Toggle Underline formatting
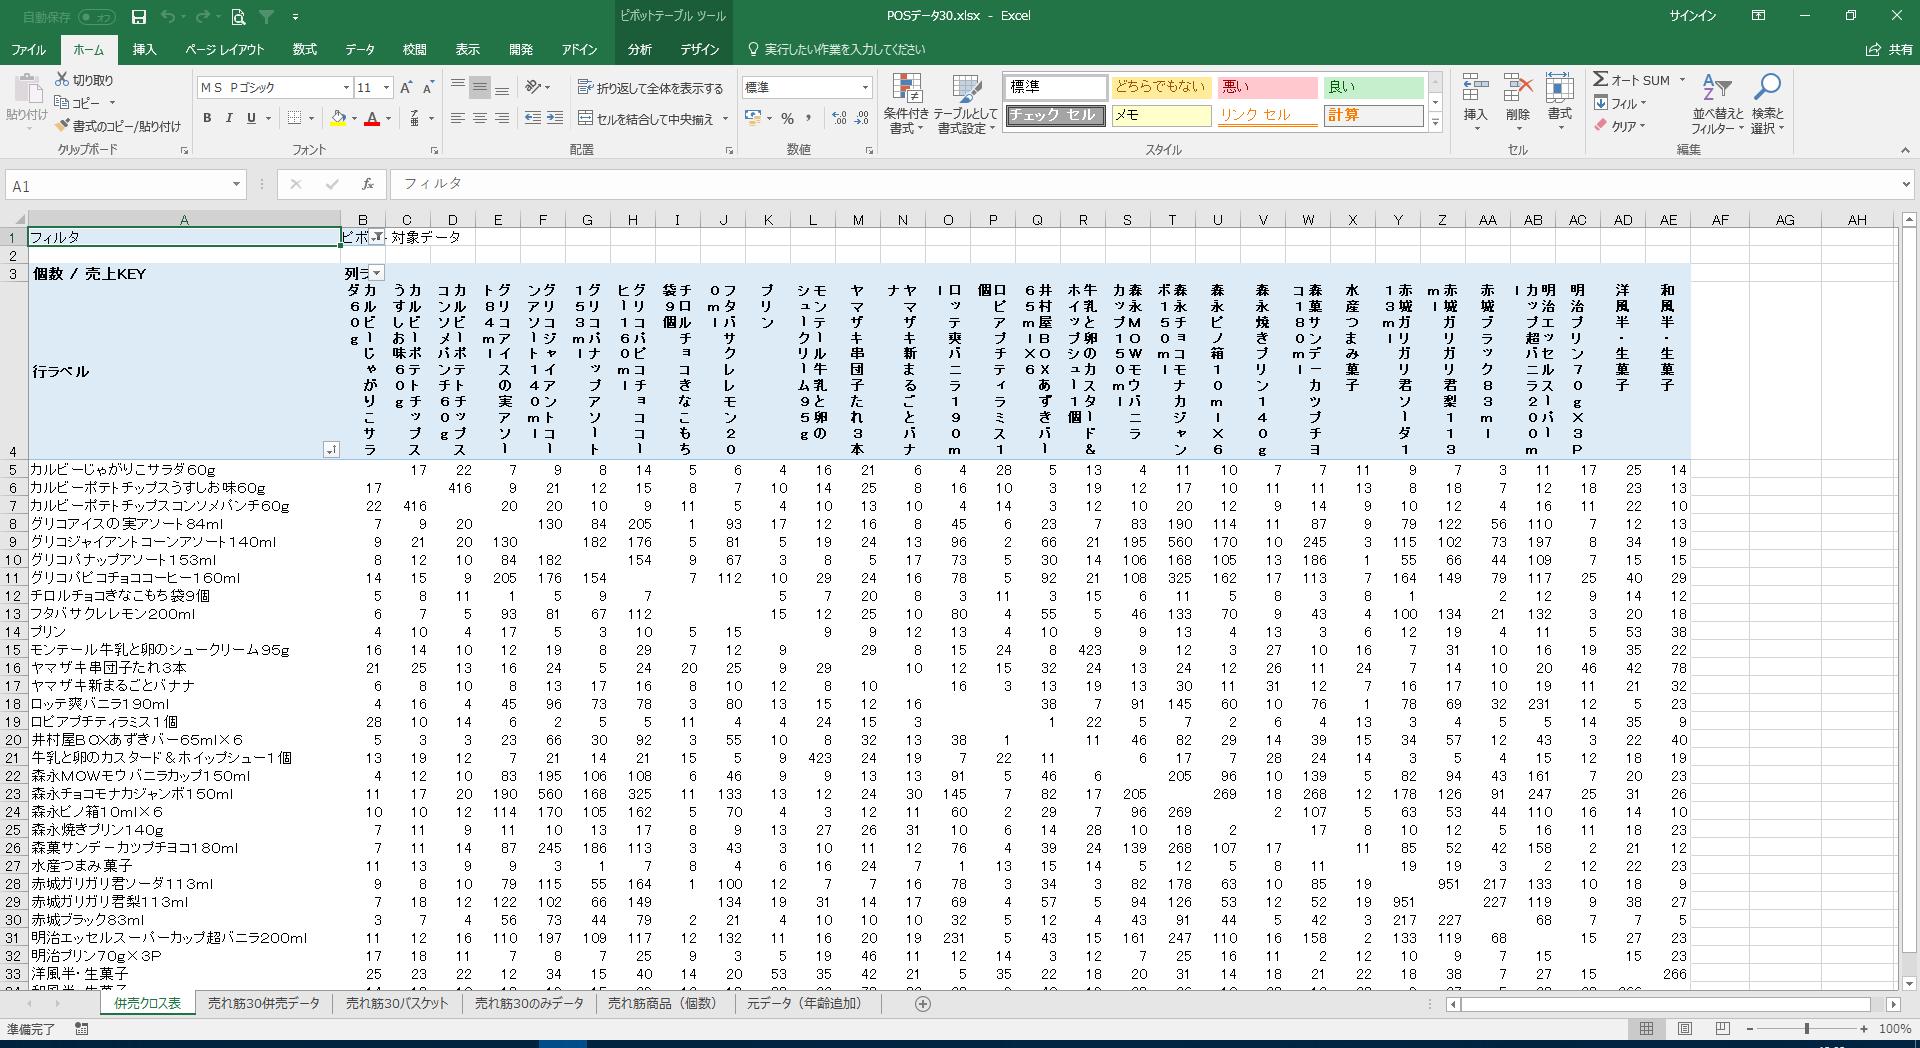The width and height of the screenshot is (1920, 1048). click(x=251, y=118)
